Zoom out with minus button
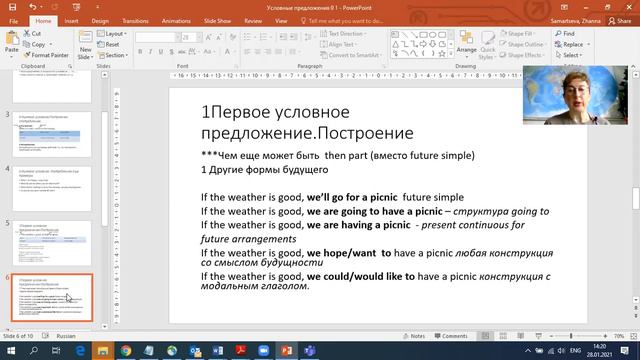Screen dimensions: 640x360 tap(551, 336)
